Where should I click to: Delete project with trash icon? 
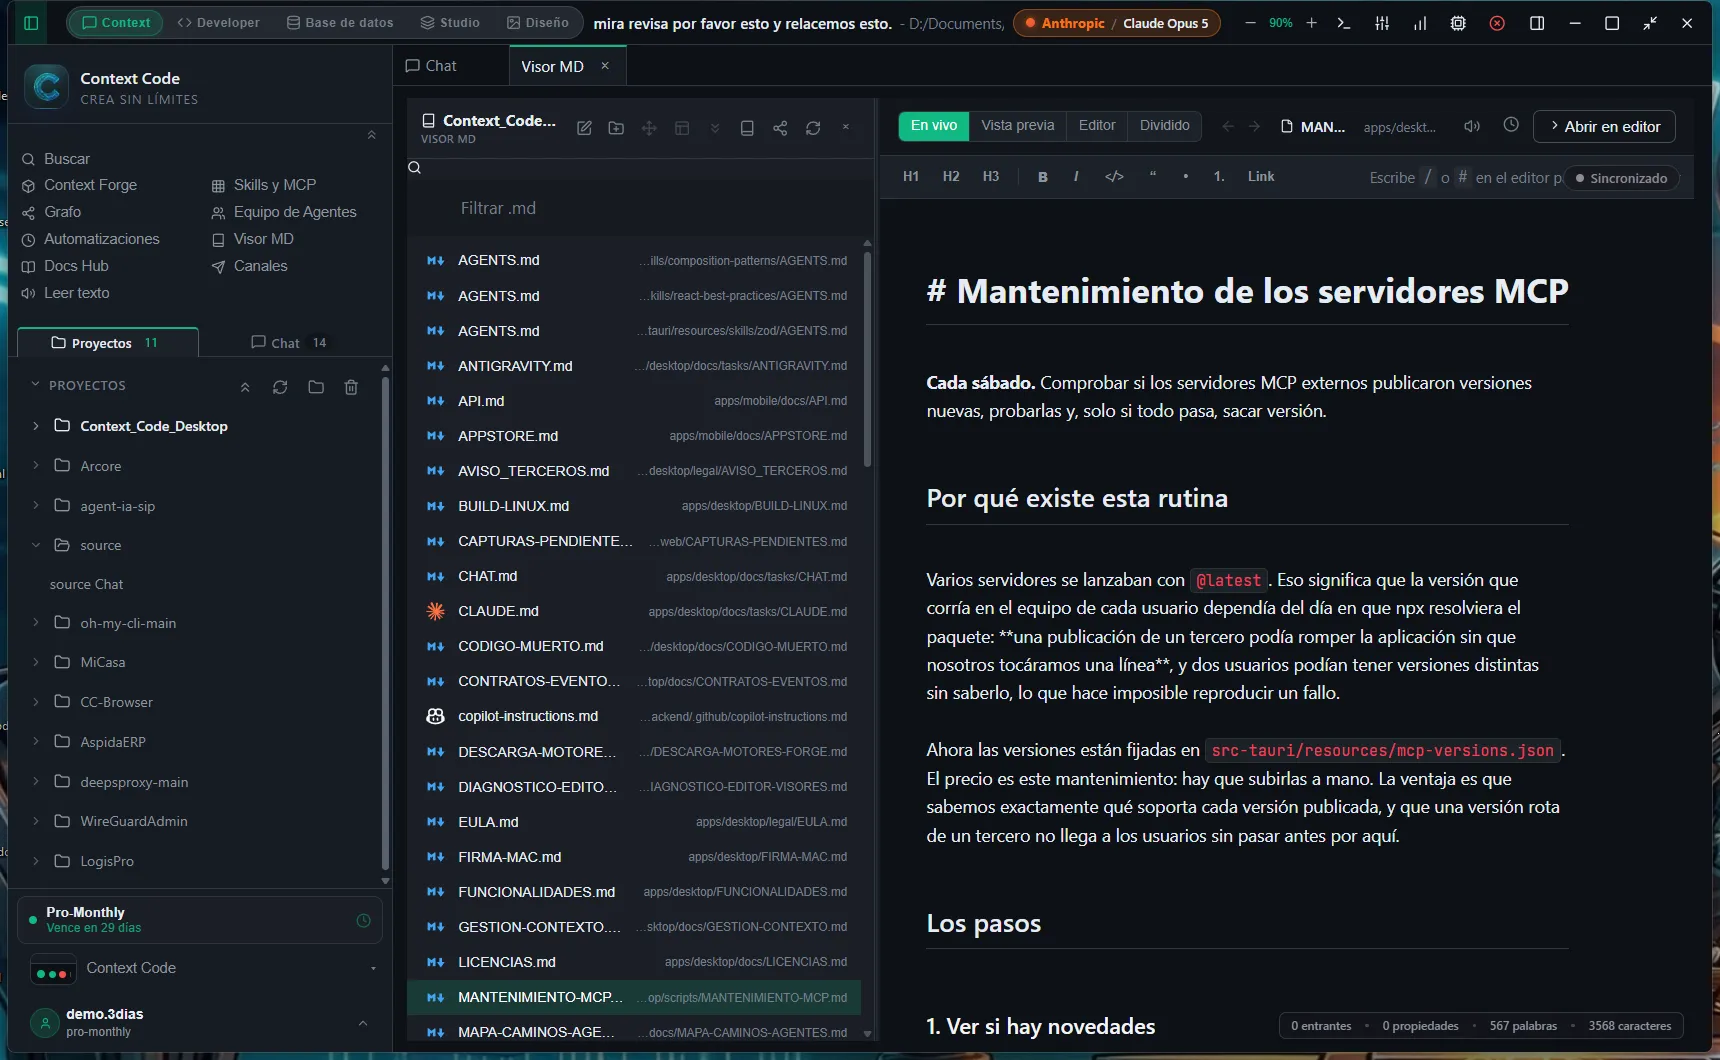(351, 387)
